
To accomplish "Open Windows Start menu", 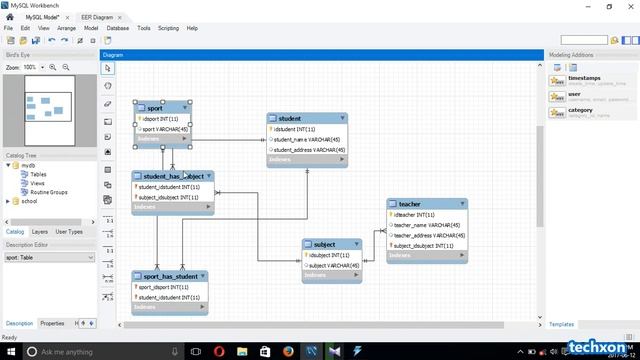I will (11, 351).
